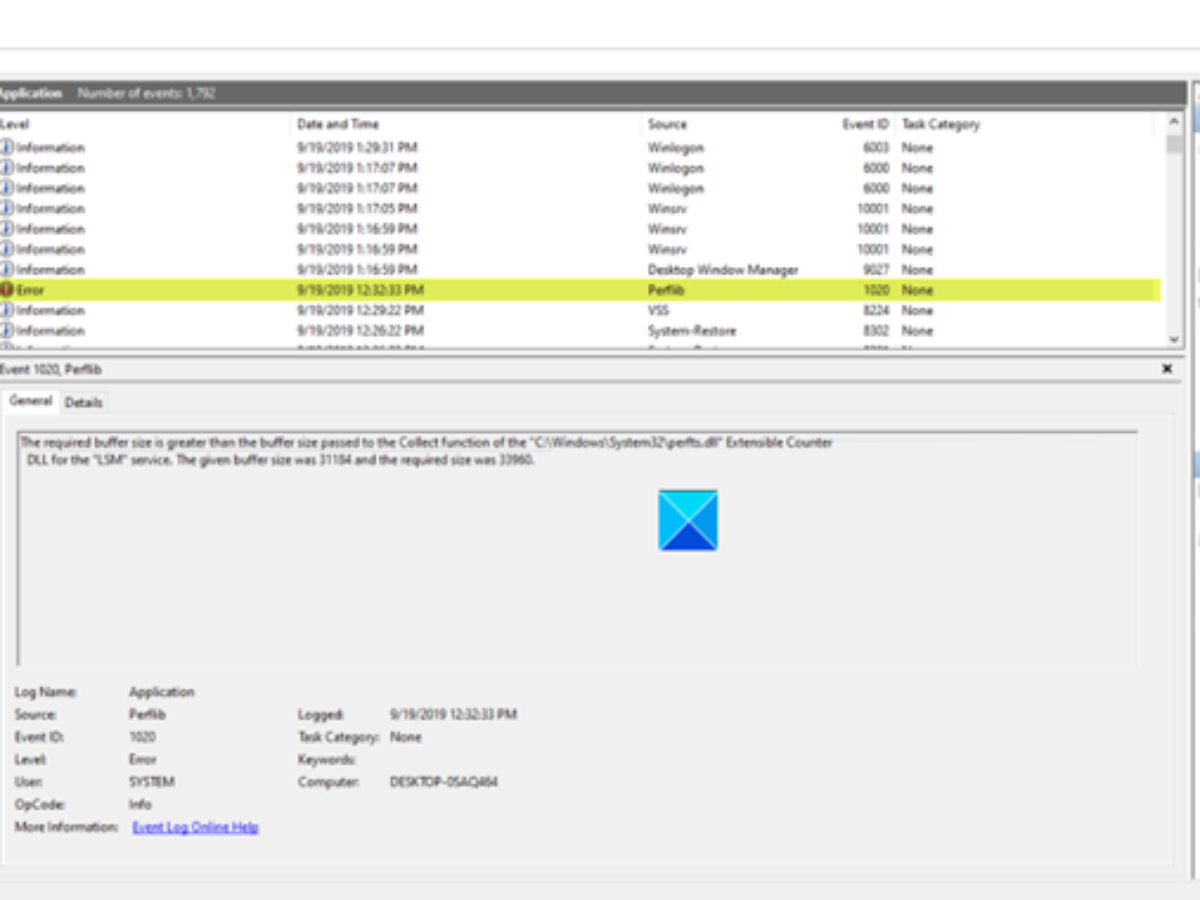Click the event list scrollbar down arrow
This screenshot has height=900, width=1200.
1174,340
